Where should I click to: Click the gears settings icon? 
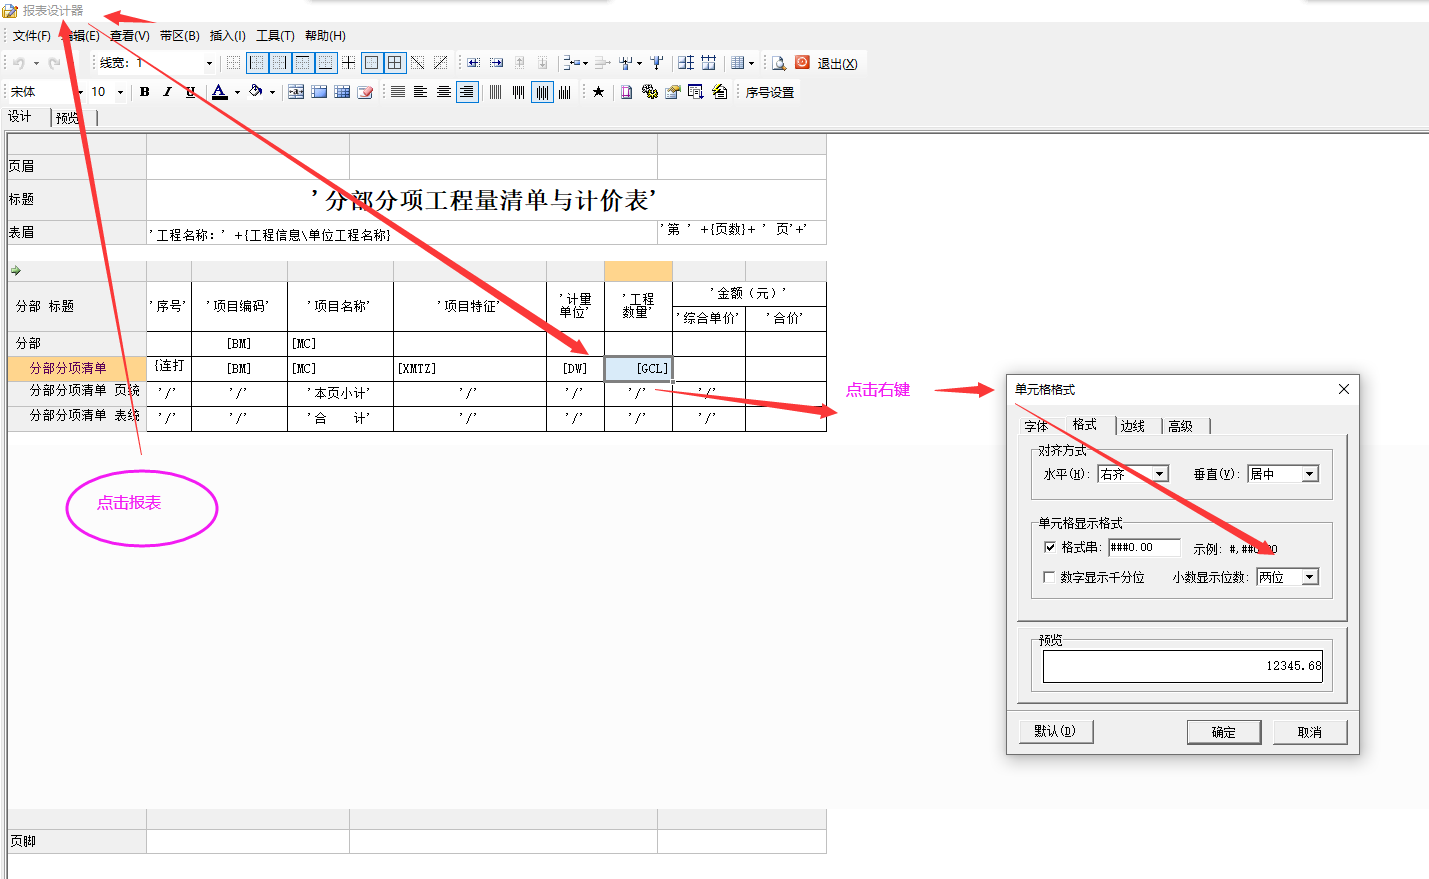click(x=650, y=92)
